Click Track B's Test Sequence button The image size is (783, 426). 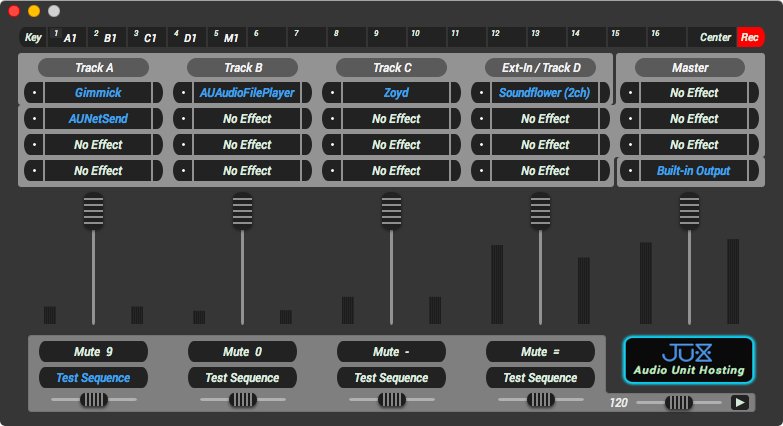click(x=242, y=378)
